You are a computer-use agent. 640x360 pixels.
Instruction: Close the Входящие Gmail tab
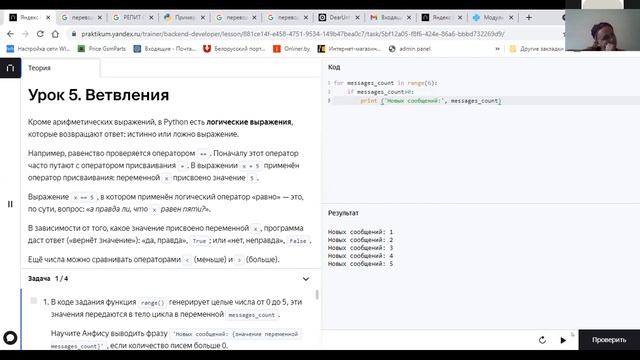(x=409, y=18)
